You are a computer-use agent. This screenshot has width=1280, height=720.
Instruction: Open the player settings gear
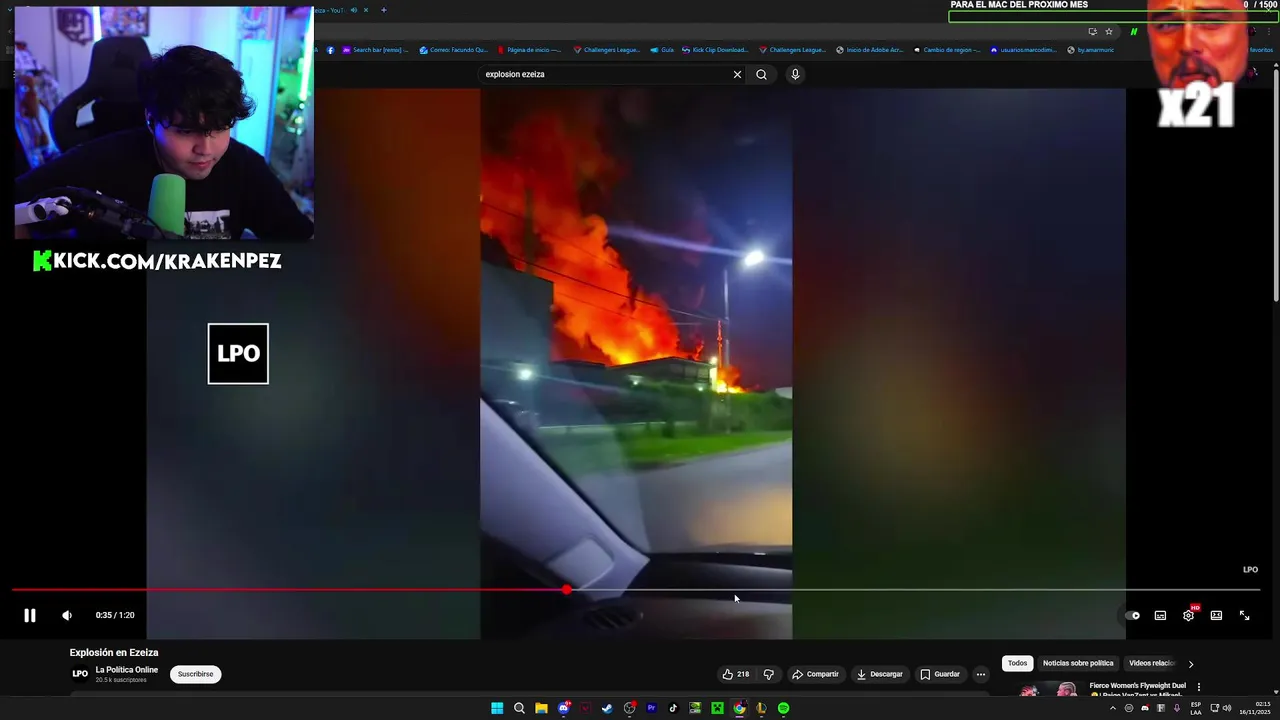1188,615
